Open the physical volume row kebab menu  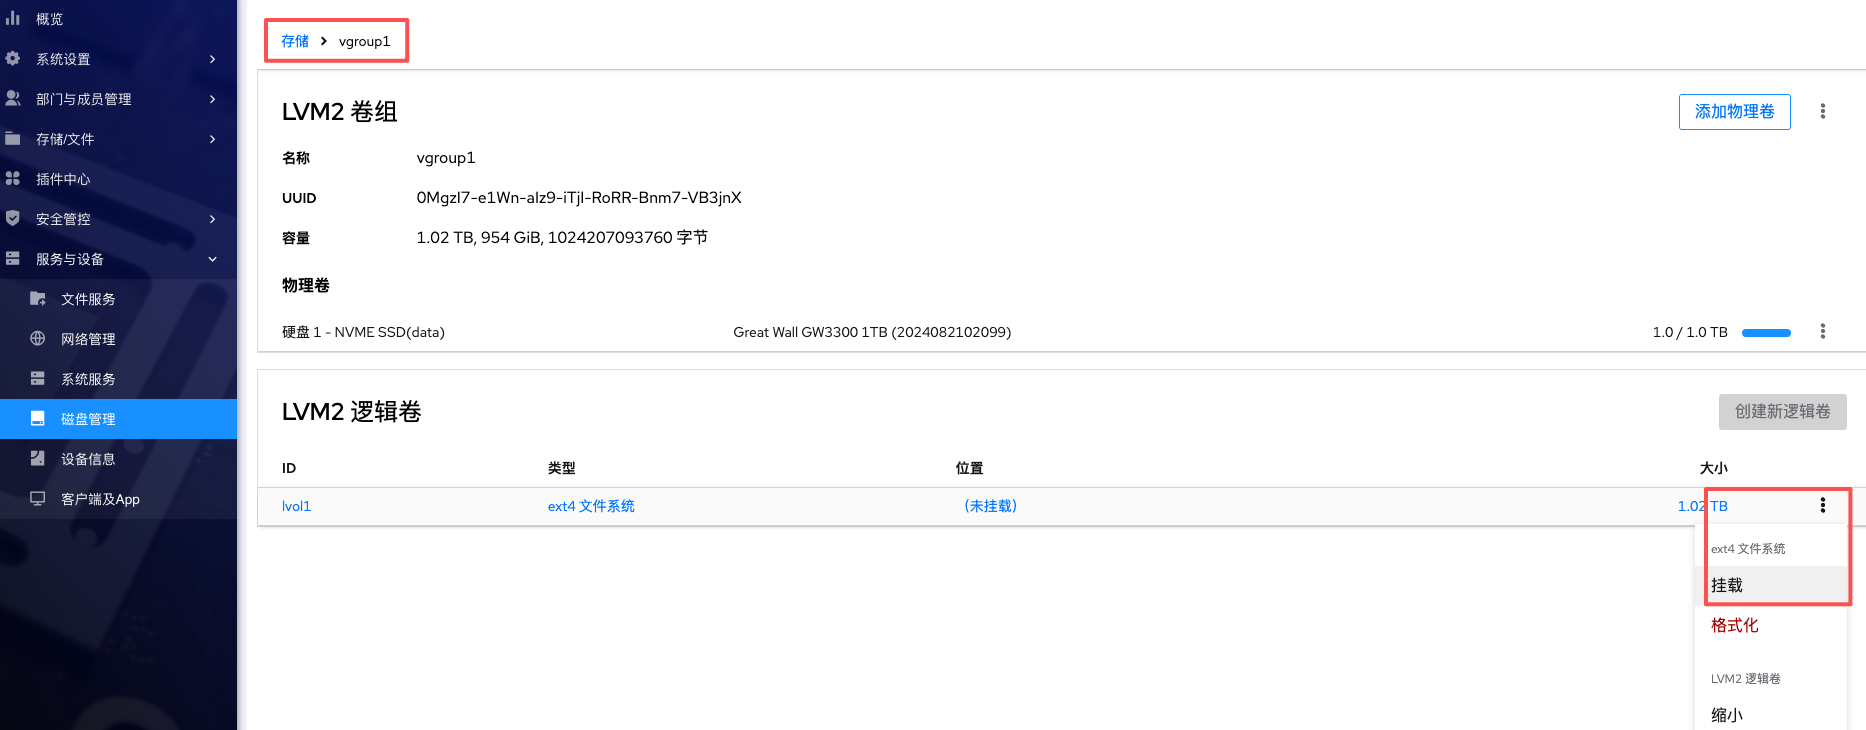click(x=1823, y=331)
